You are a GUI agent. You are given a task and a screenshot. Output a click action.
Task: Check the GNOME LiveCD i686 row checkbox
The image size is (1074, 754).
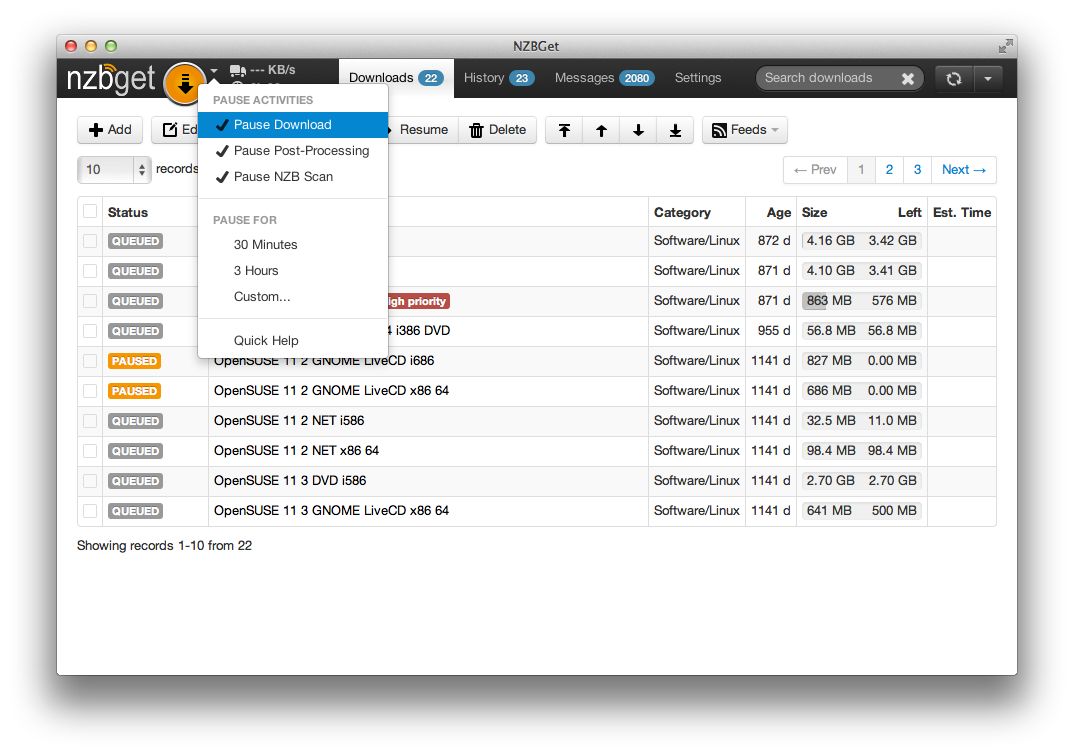coord(90,361)
